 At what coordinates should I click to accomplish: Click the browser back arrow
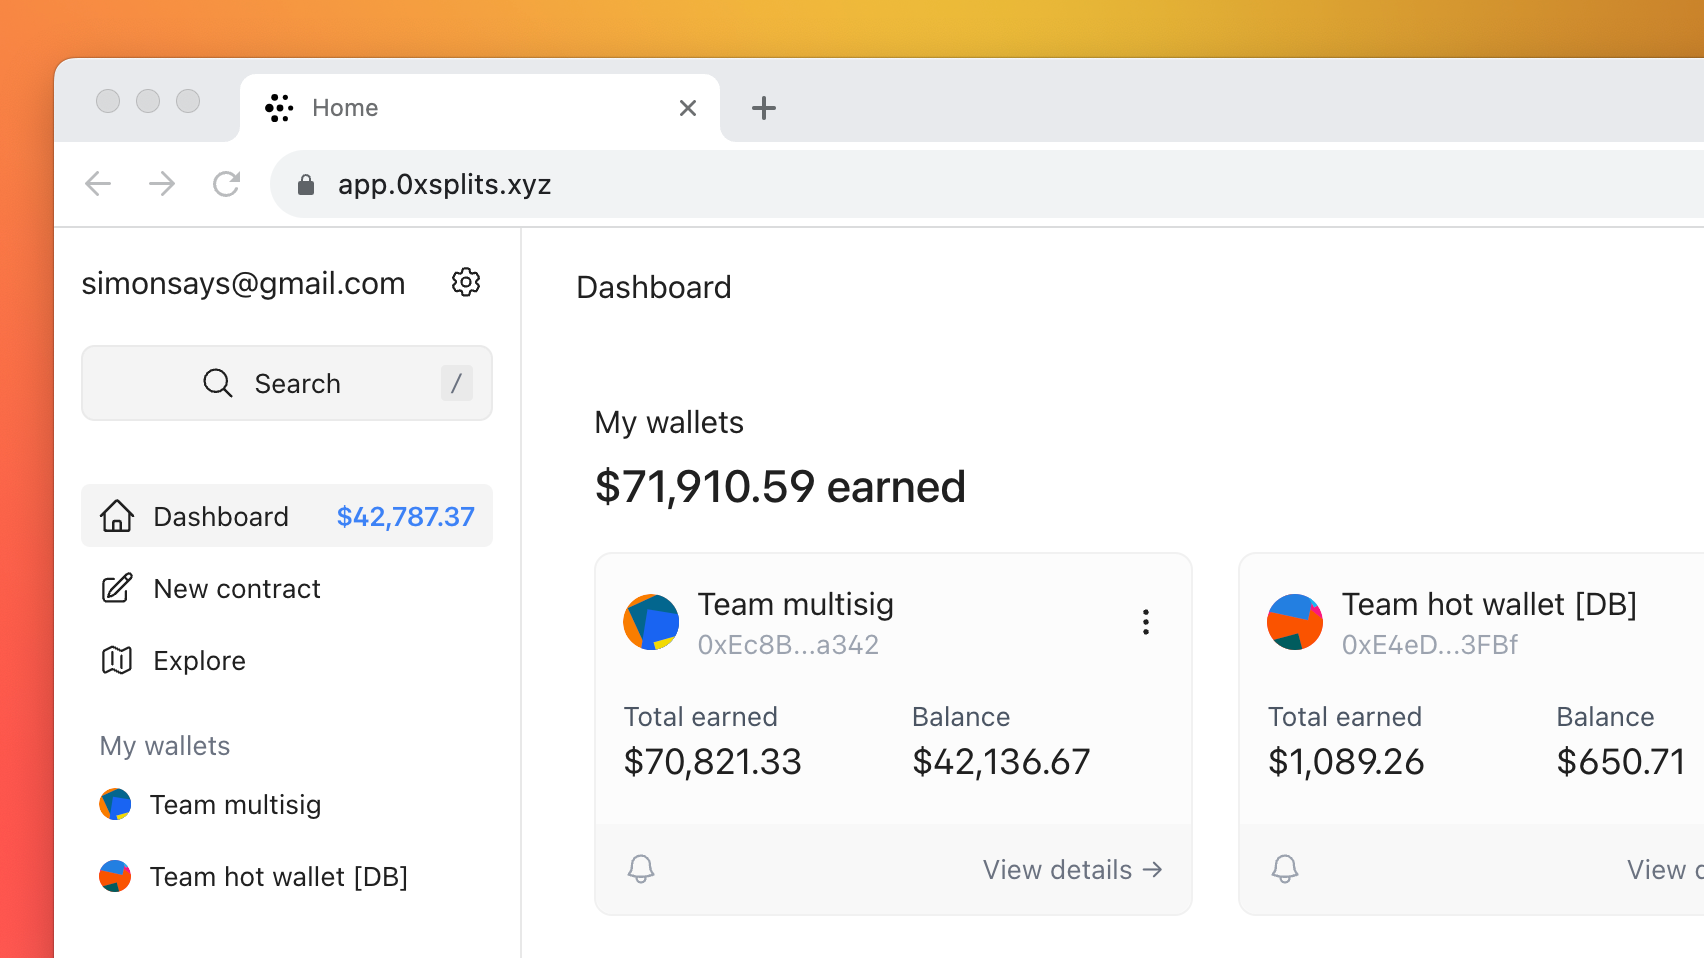point(98,184)
